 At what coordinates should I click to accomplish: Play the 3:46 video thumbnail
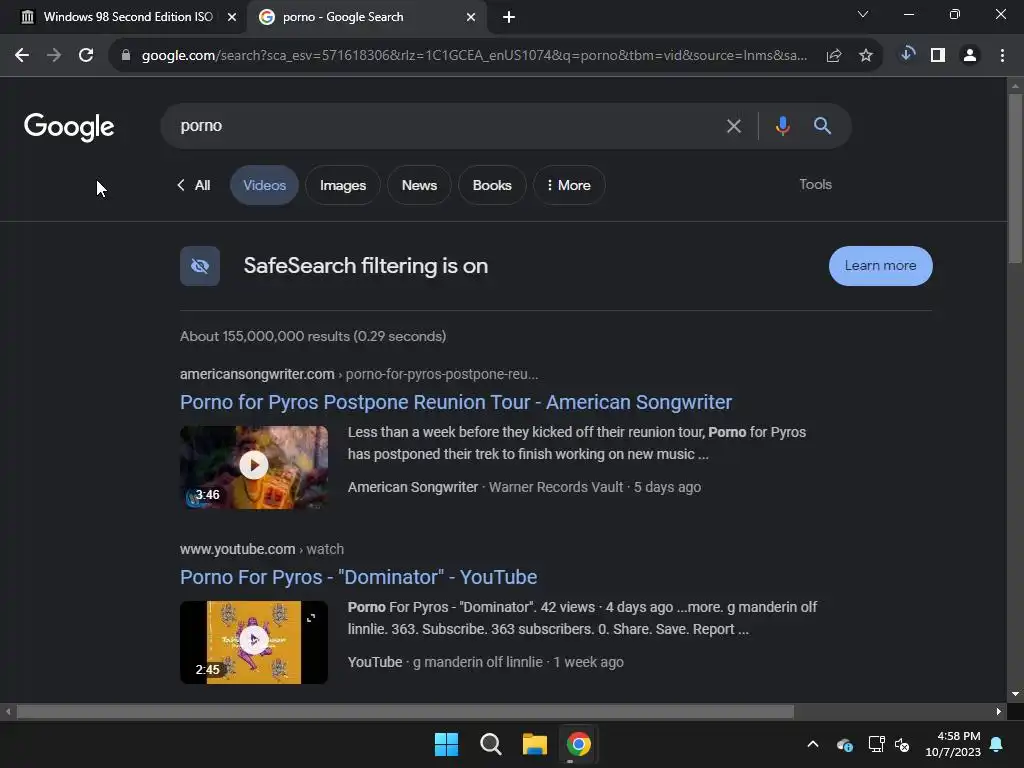click(x=254, y=468)
